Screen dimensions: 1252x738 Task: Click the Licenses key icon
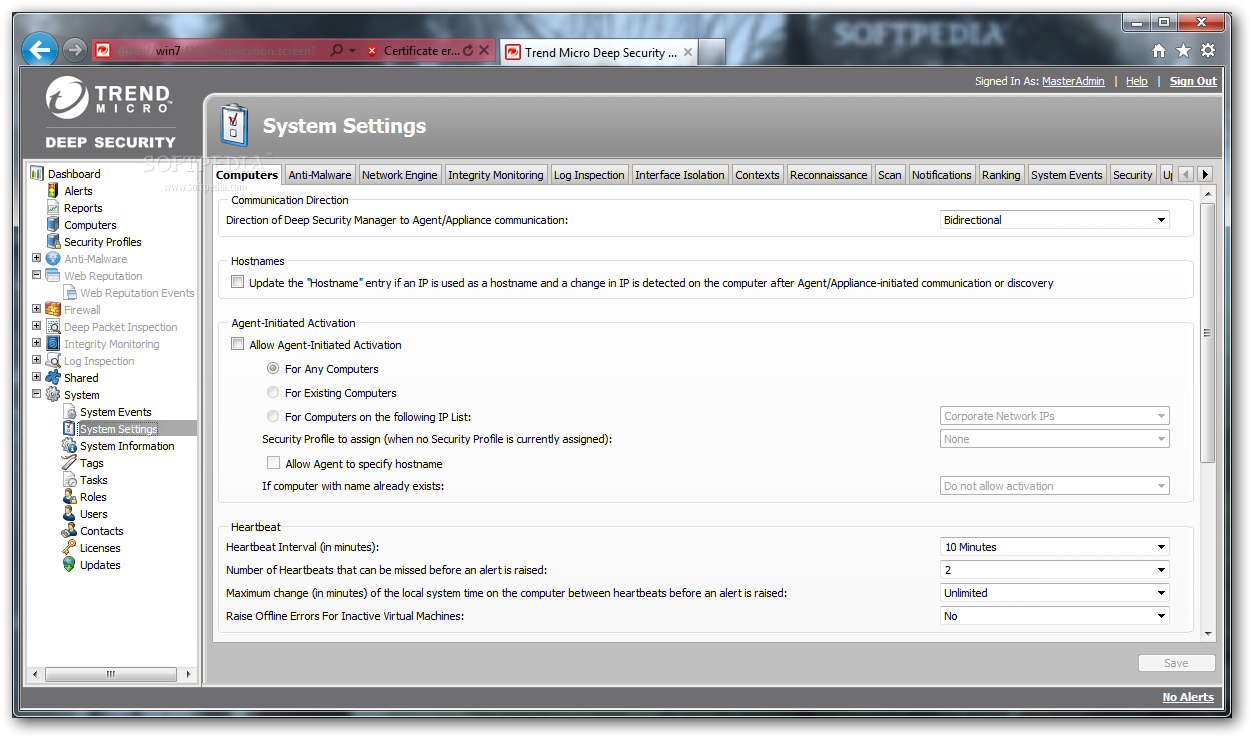69,548
